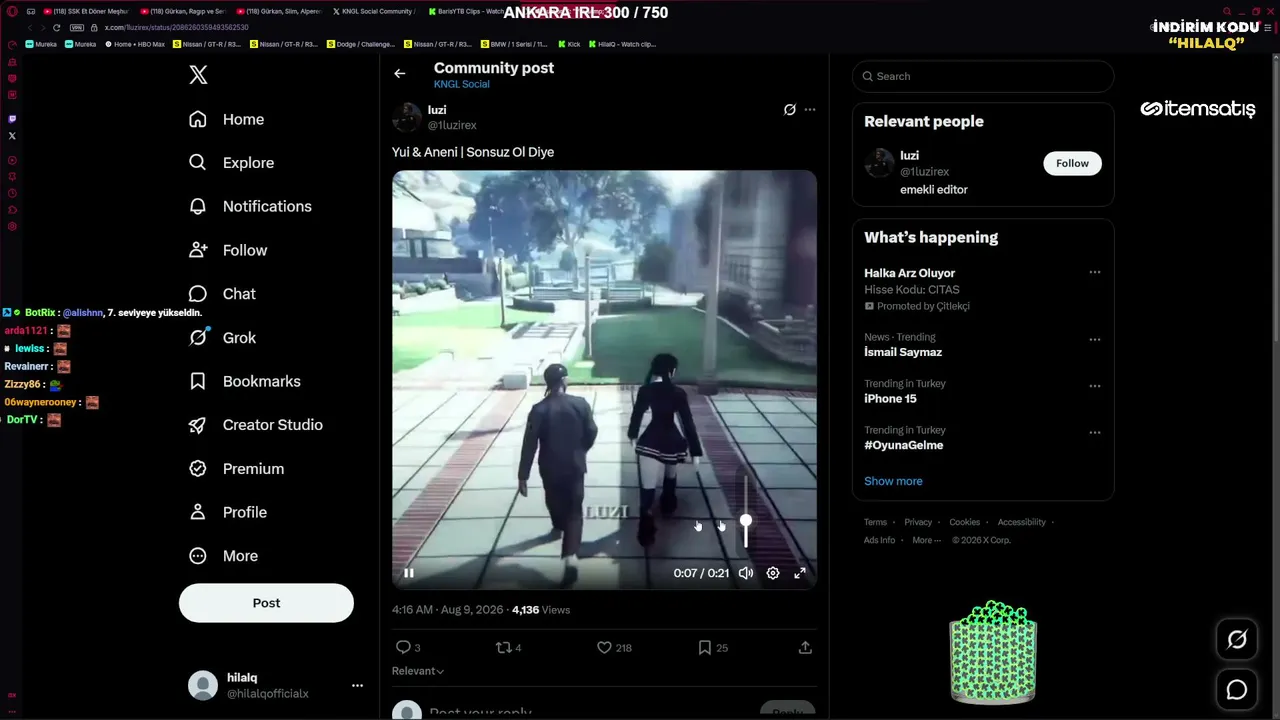The height and width of the screenshot is (720, 1280).
Task: Open Creator Studio
Action: [x=255, y=425]
